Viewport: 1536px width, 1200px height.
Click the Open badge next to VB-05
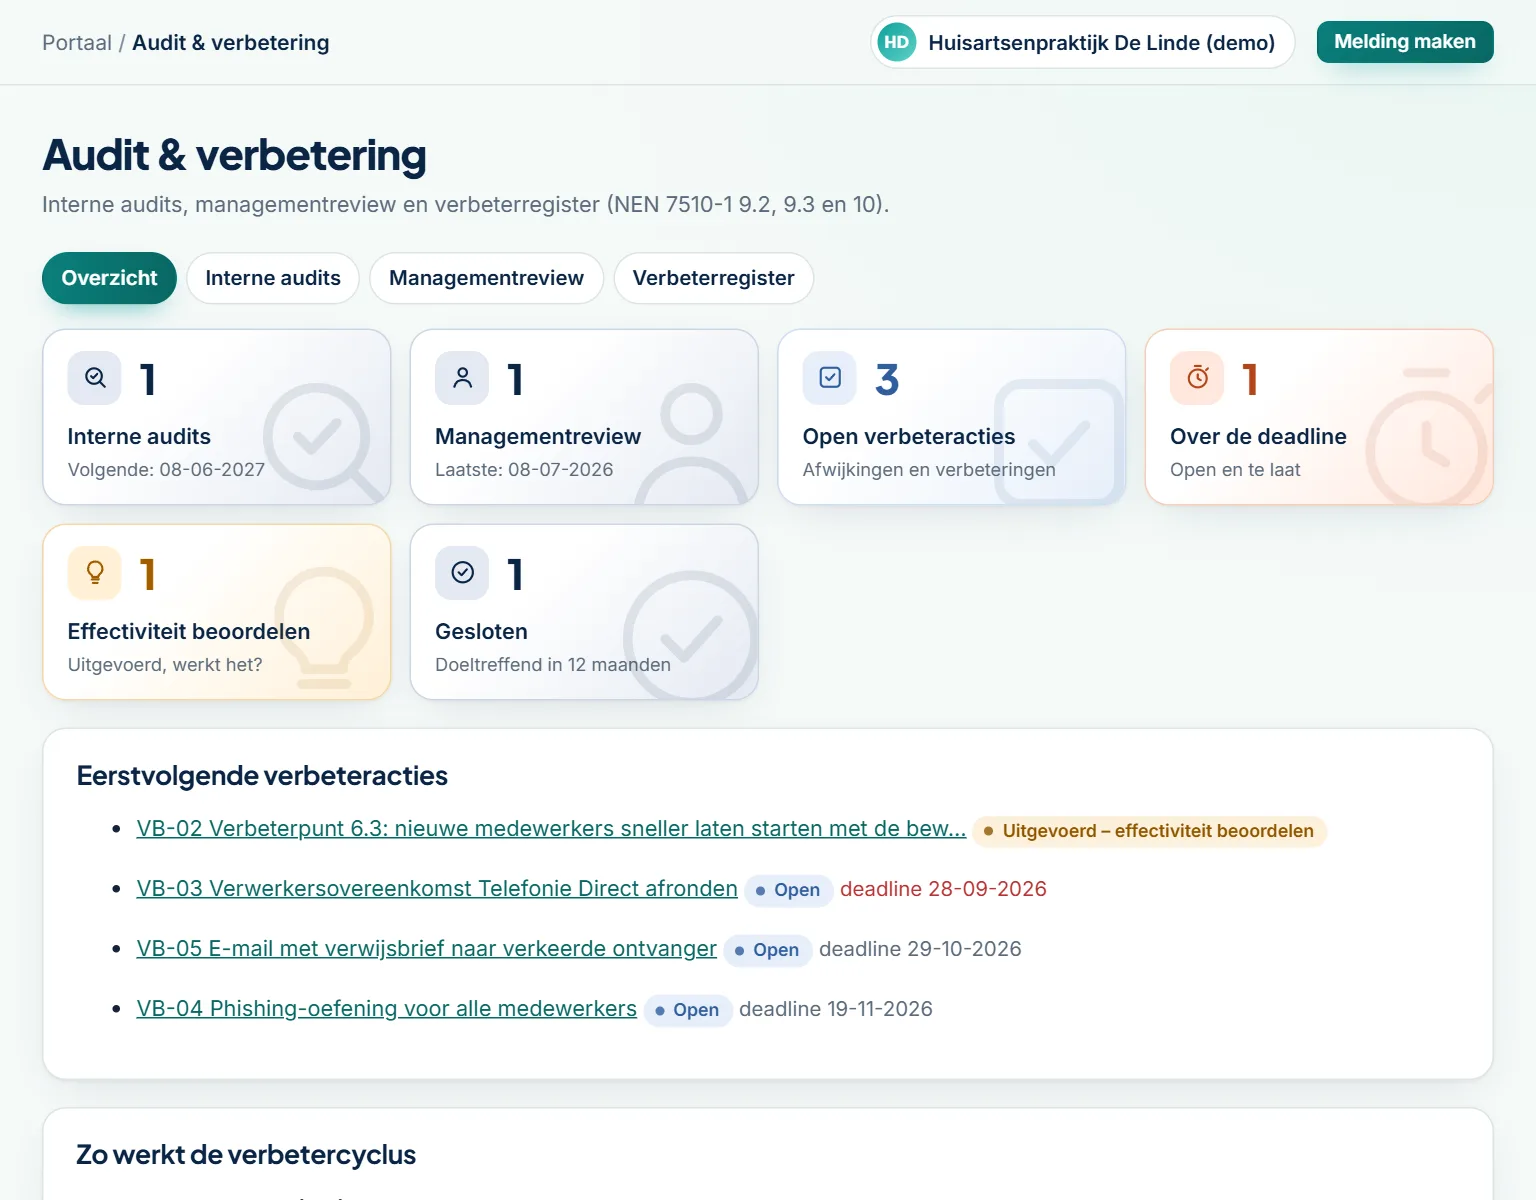pyautogui.click(x=767, y=950)
